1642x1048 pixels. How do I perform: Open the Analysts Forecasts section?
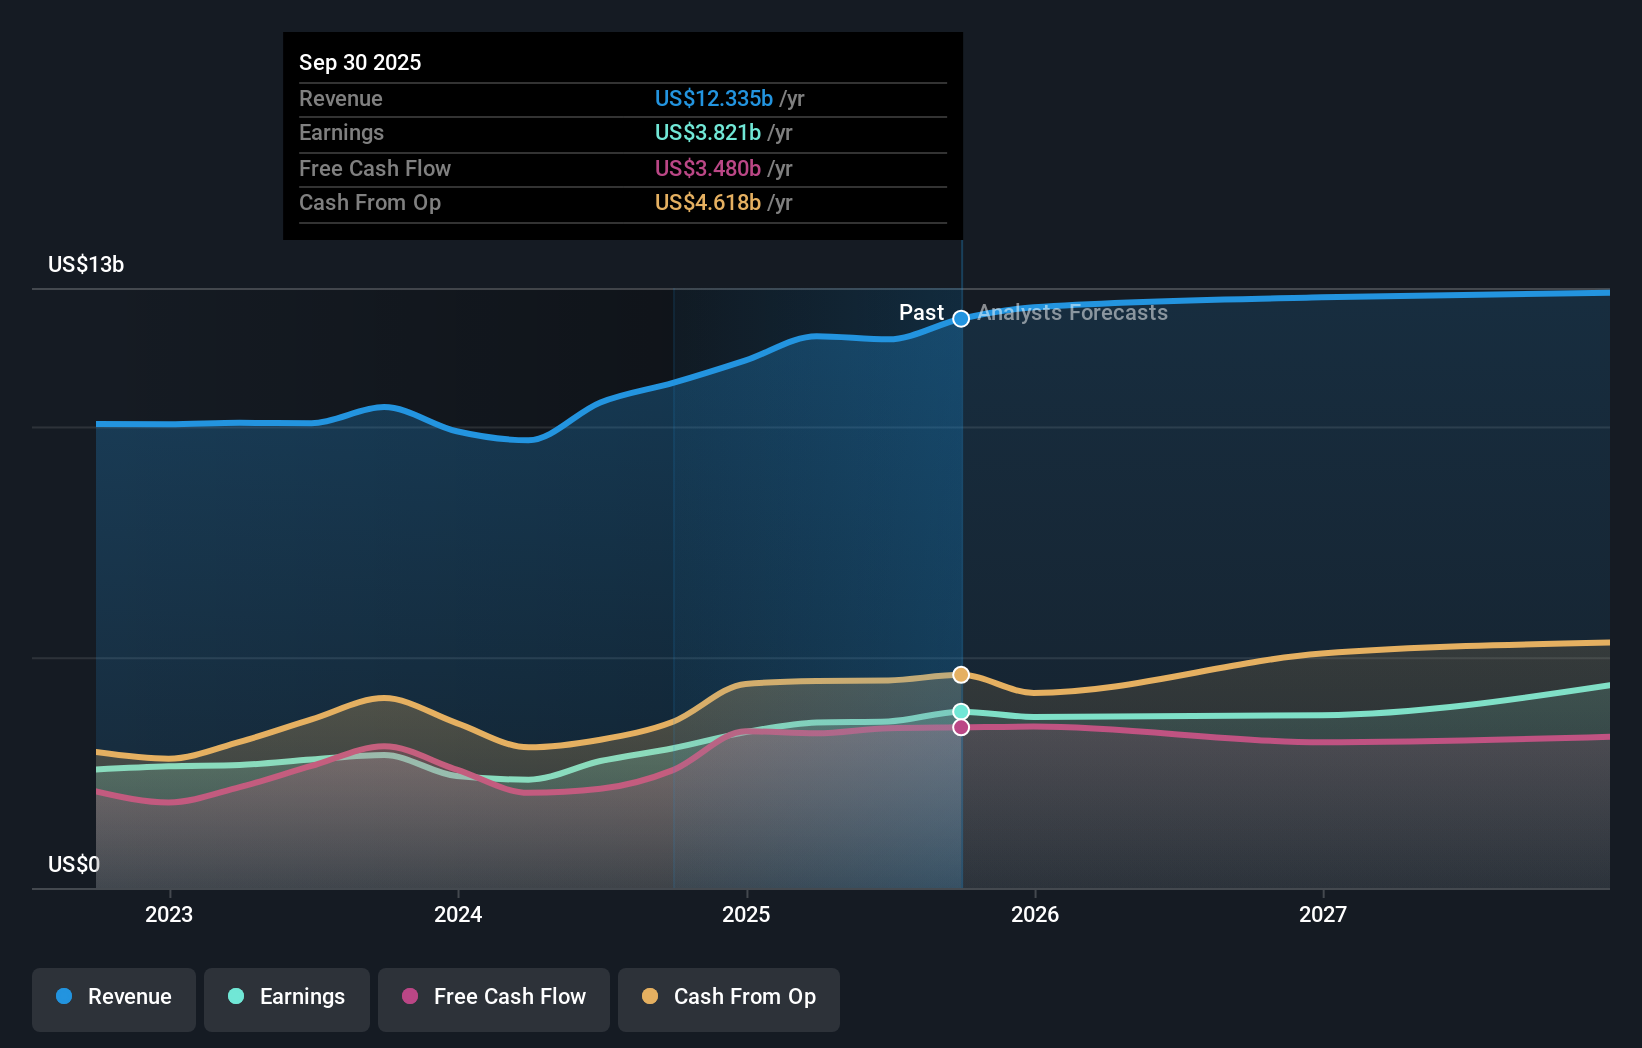[x=1072, y=312]
